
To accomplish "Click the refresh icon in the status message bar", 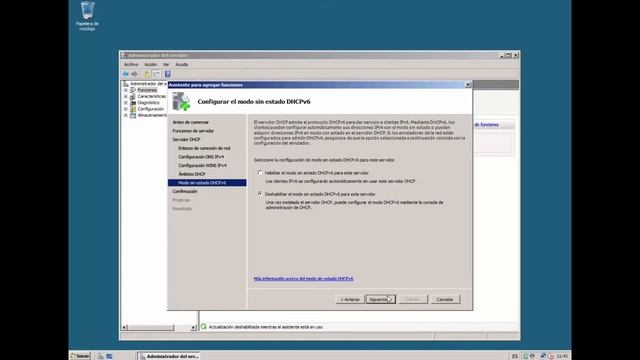I will point(204,327).
